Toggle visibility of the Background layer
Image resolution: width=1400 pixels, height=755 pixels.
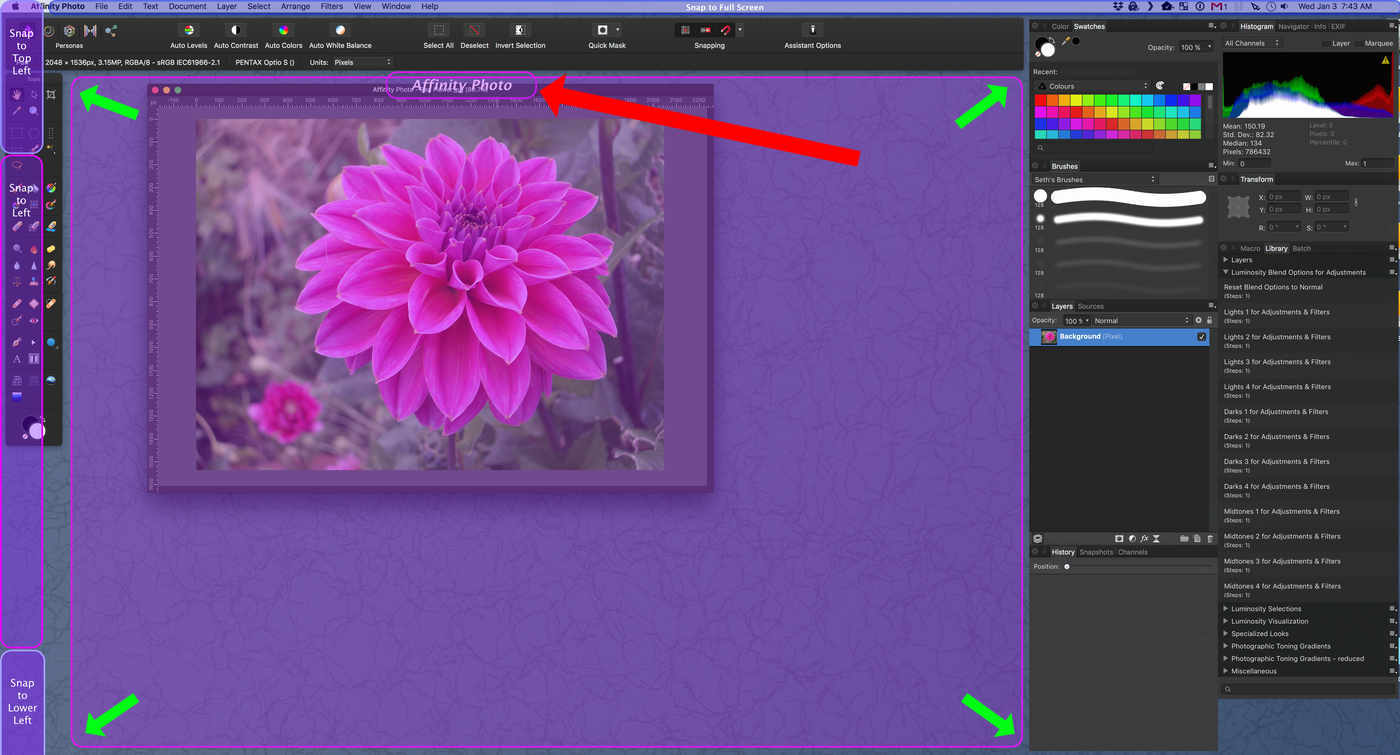click(x=1202, y=337)
